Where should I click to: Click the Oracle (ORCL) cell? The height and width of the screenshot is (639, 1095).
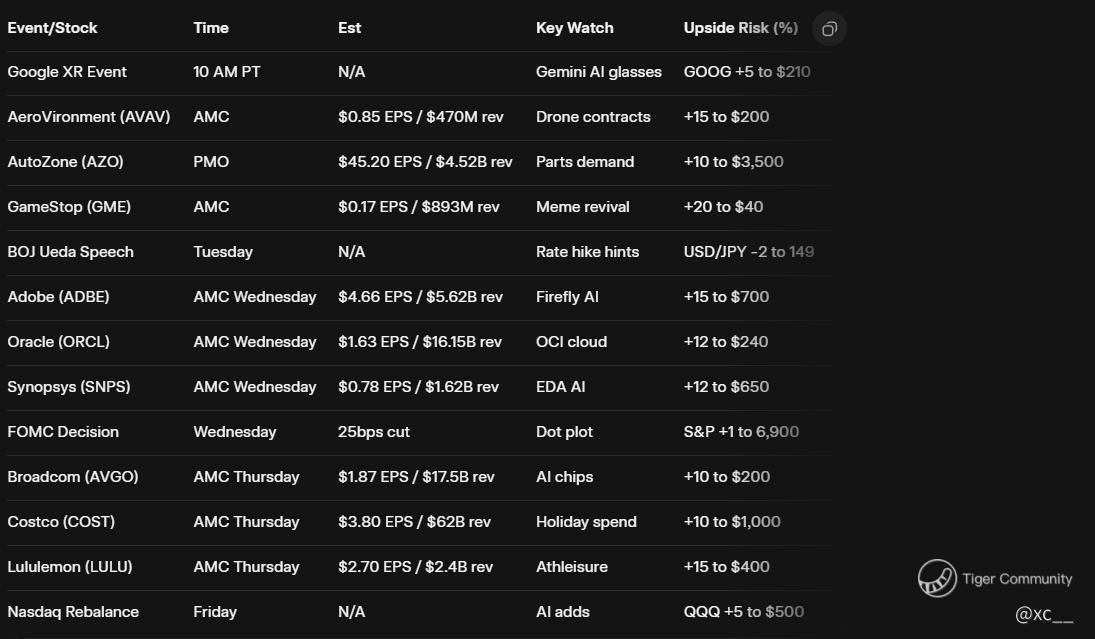(x=58, y=342)
